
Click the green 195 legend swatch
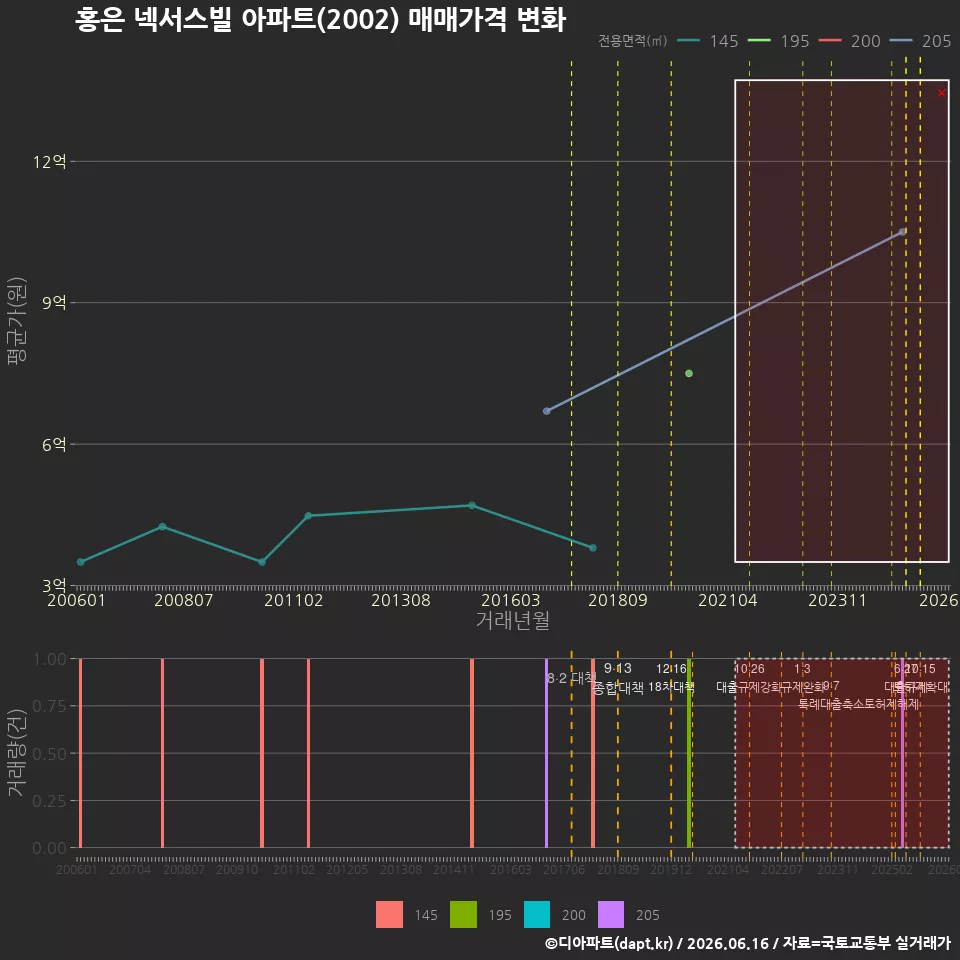pyautogui.click(x=463, y=915)
